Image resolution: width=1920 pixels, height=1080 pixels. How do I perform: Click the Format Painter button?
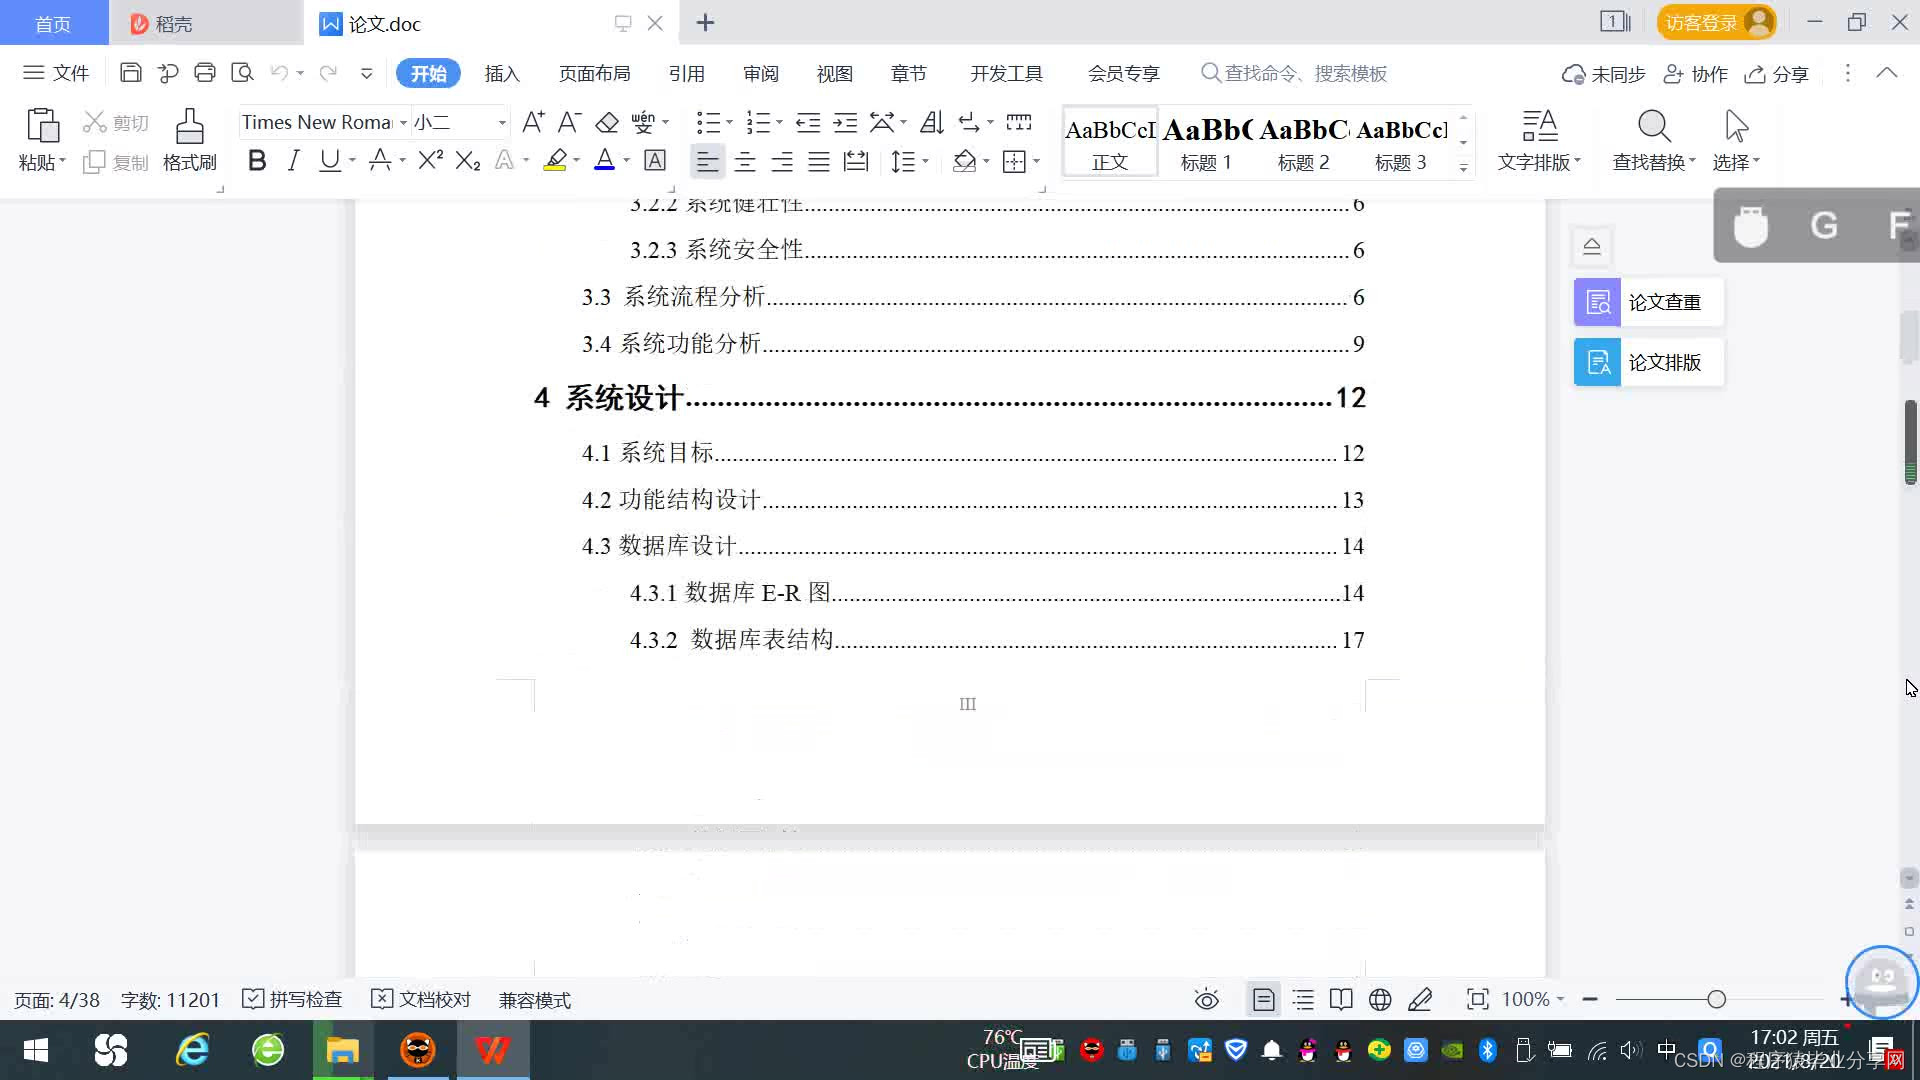point(190,140)
